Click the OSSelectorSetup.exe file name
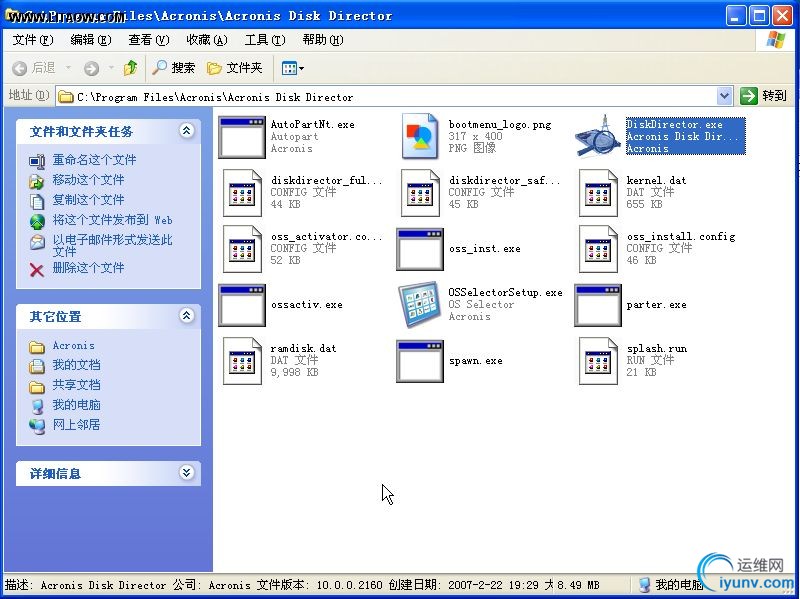Image resolution: width=800 pixels, height=599 pixels. (x=505, y=293)
